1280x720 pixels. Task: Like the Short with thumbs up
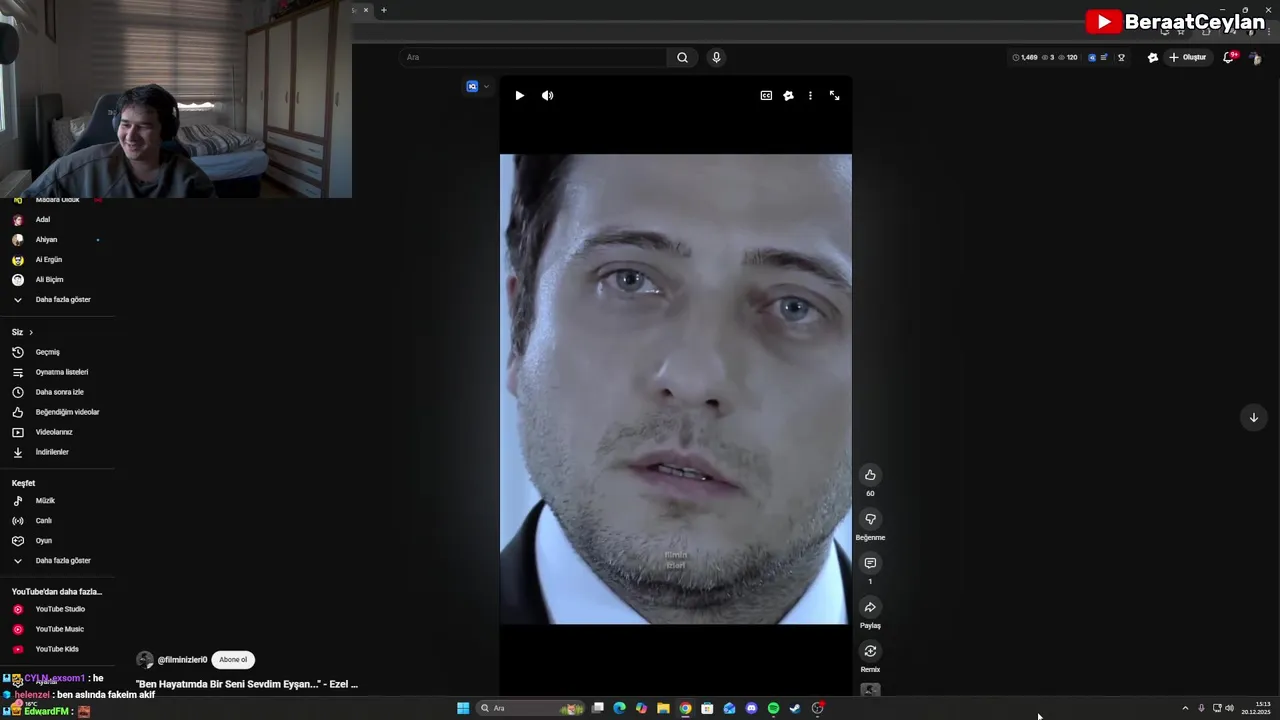(870, 475)
